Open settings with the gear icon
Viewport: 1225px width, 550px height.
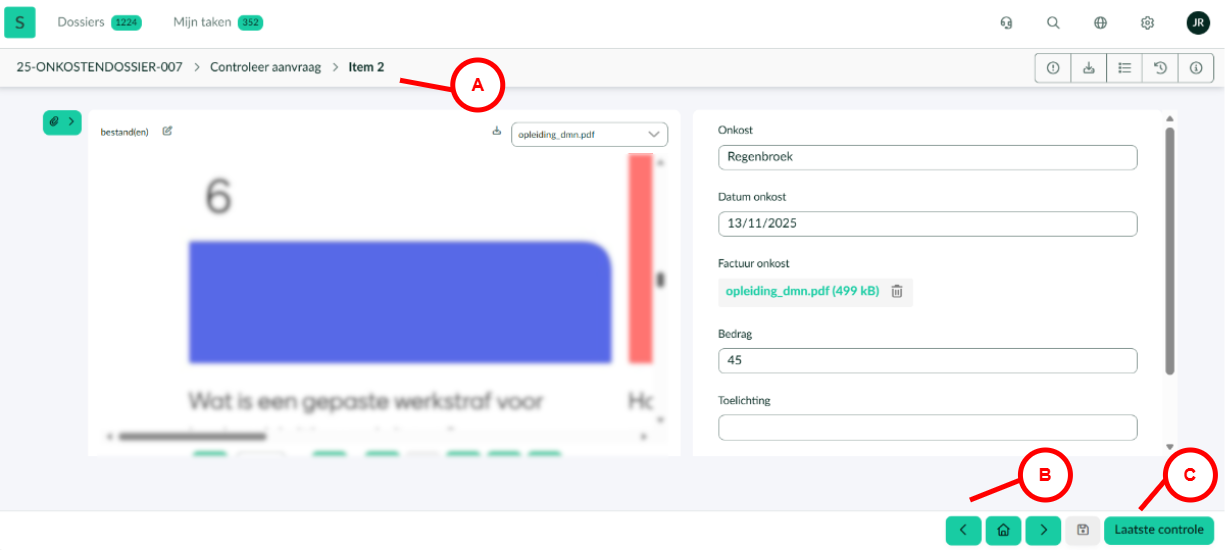point(1147,23)
